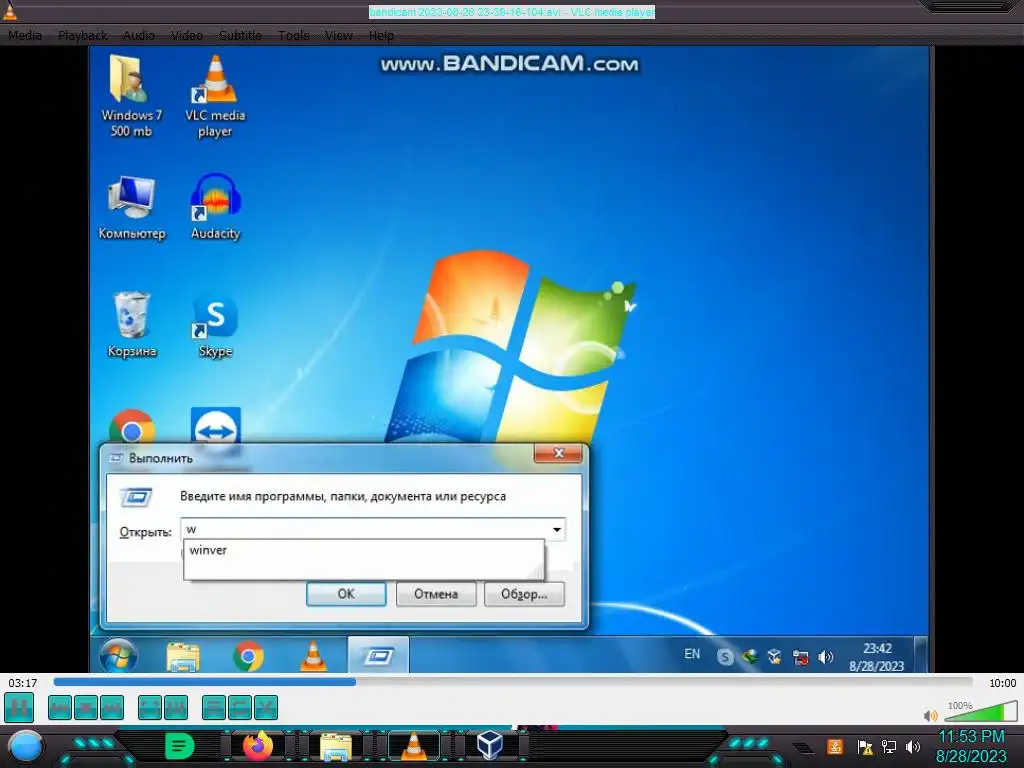Screen dimensions: 1024x768
Task: Select Windows 7 500 mb folder icon
Action: (x=131, y=97)
